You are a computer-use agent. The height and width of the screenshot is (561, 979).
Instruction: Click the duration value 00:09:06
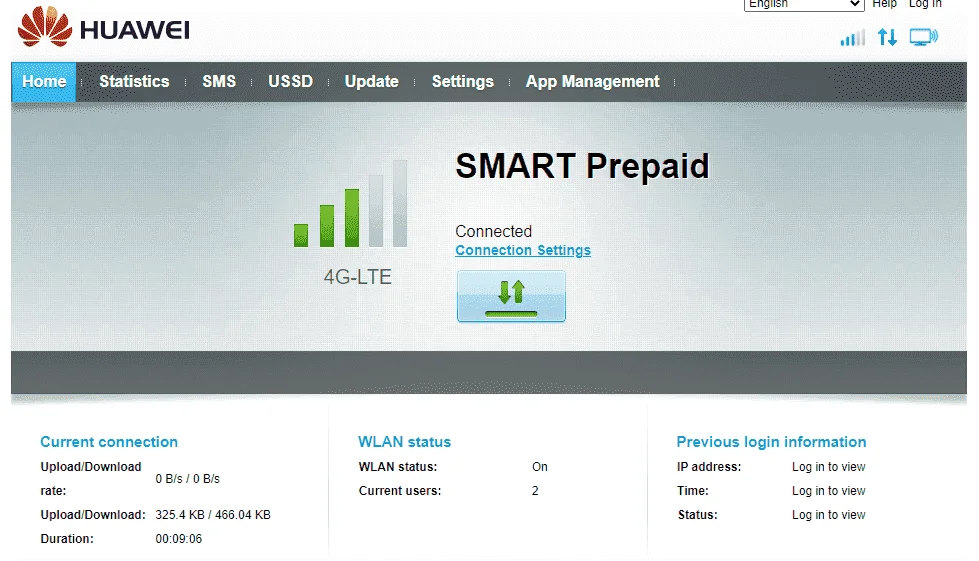coord(179,539)
